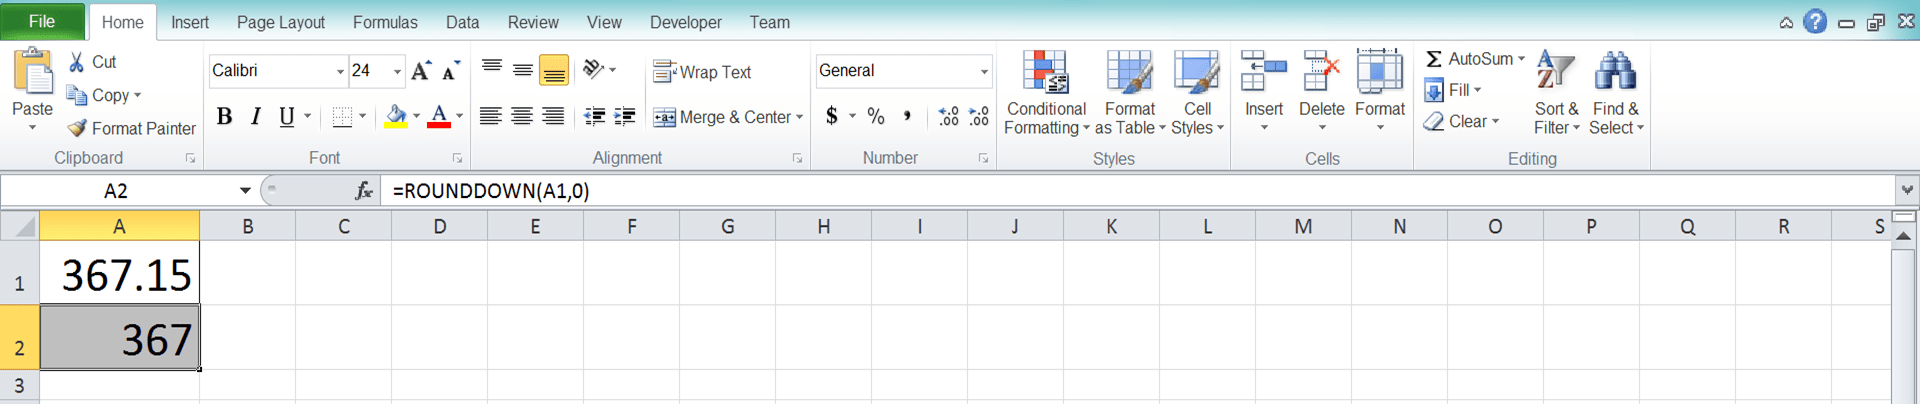The image size is (1920, 404).
Task: Toggle Merge & Center
Action: click(722, 117)
